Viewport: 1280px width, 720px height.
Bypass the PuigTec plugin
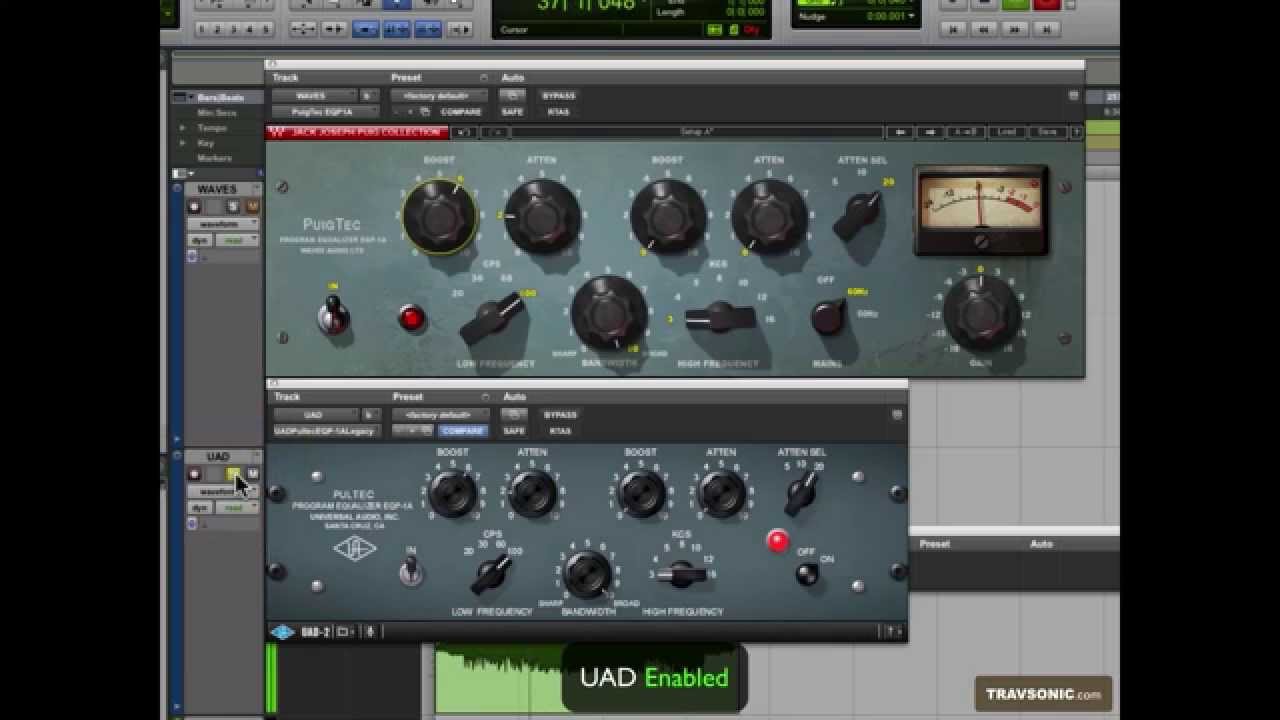coord(559,96)
